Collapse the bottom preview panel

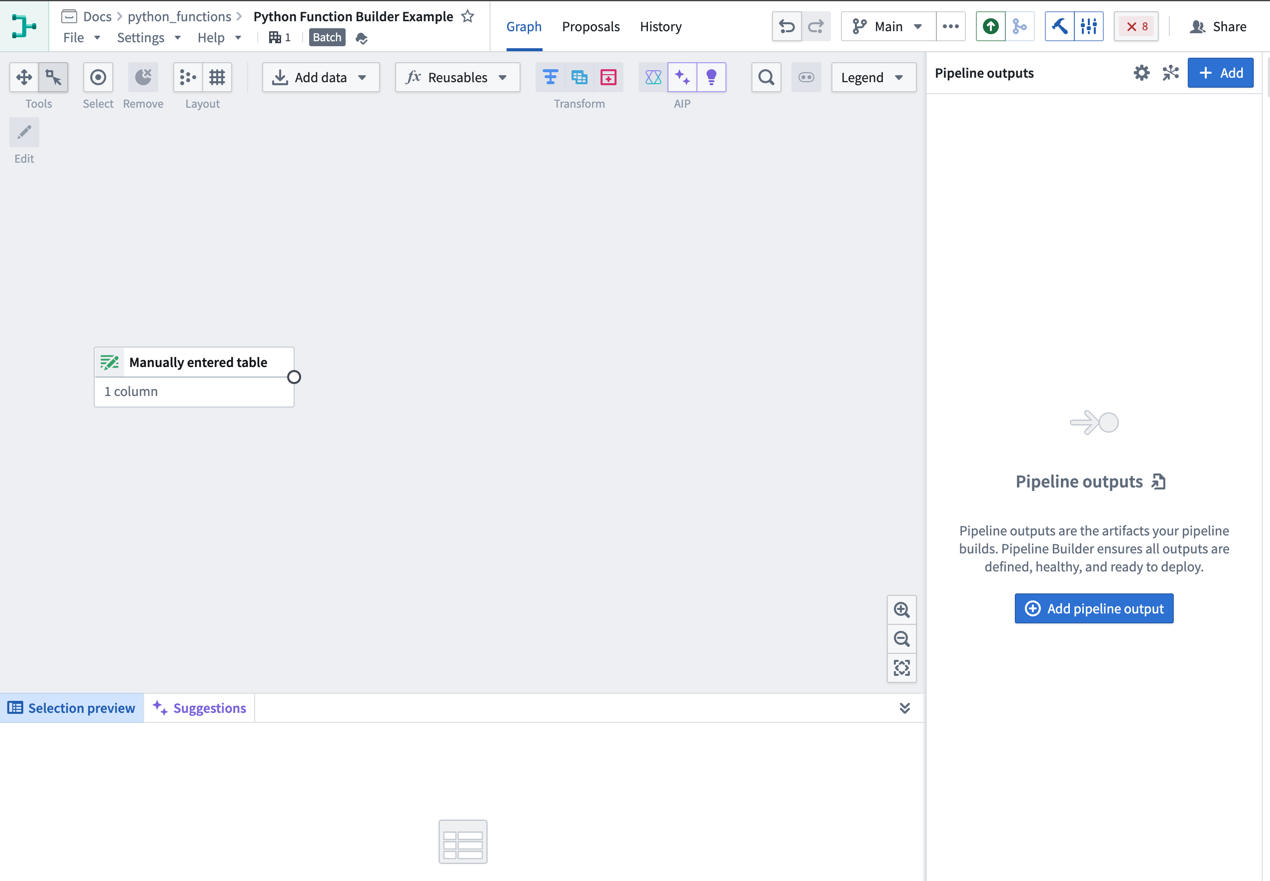pos(905,708)
